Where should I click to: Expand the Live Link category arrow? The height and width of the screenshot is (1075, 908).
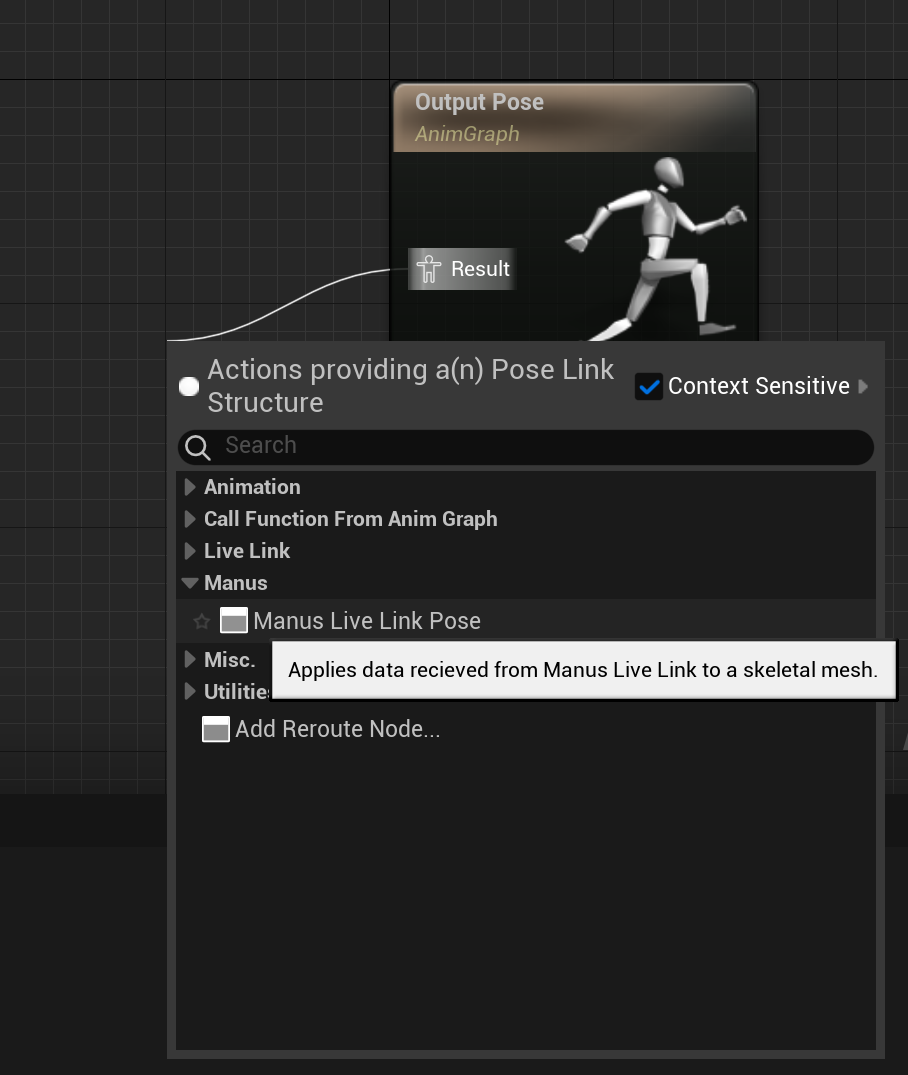[x=190, y=551]
